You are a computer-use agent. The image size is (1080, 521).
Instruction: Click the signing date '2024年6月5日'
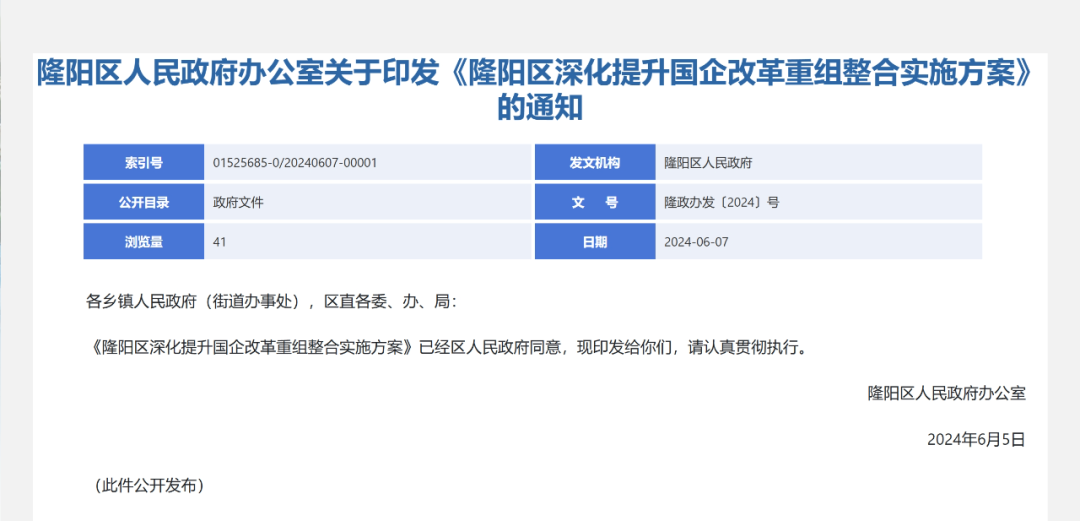[976, 439]
